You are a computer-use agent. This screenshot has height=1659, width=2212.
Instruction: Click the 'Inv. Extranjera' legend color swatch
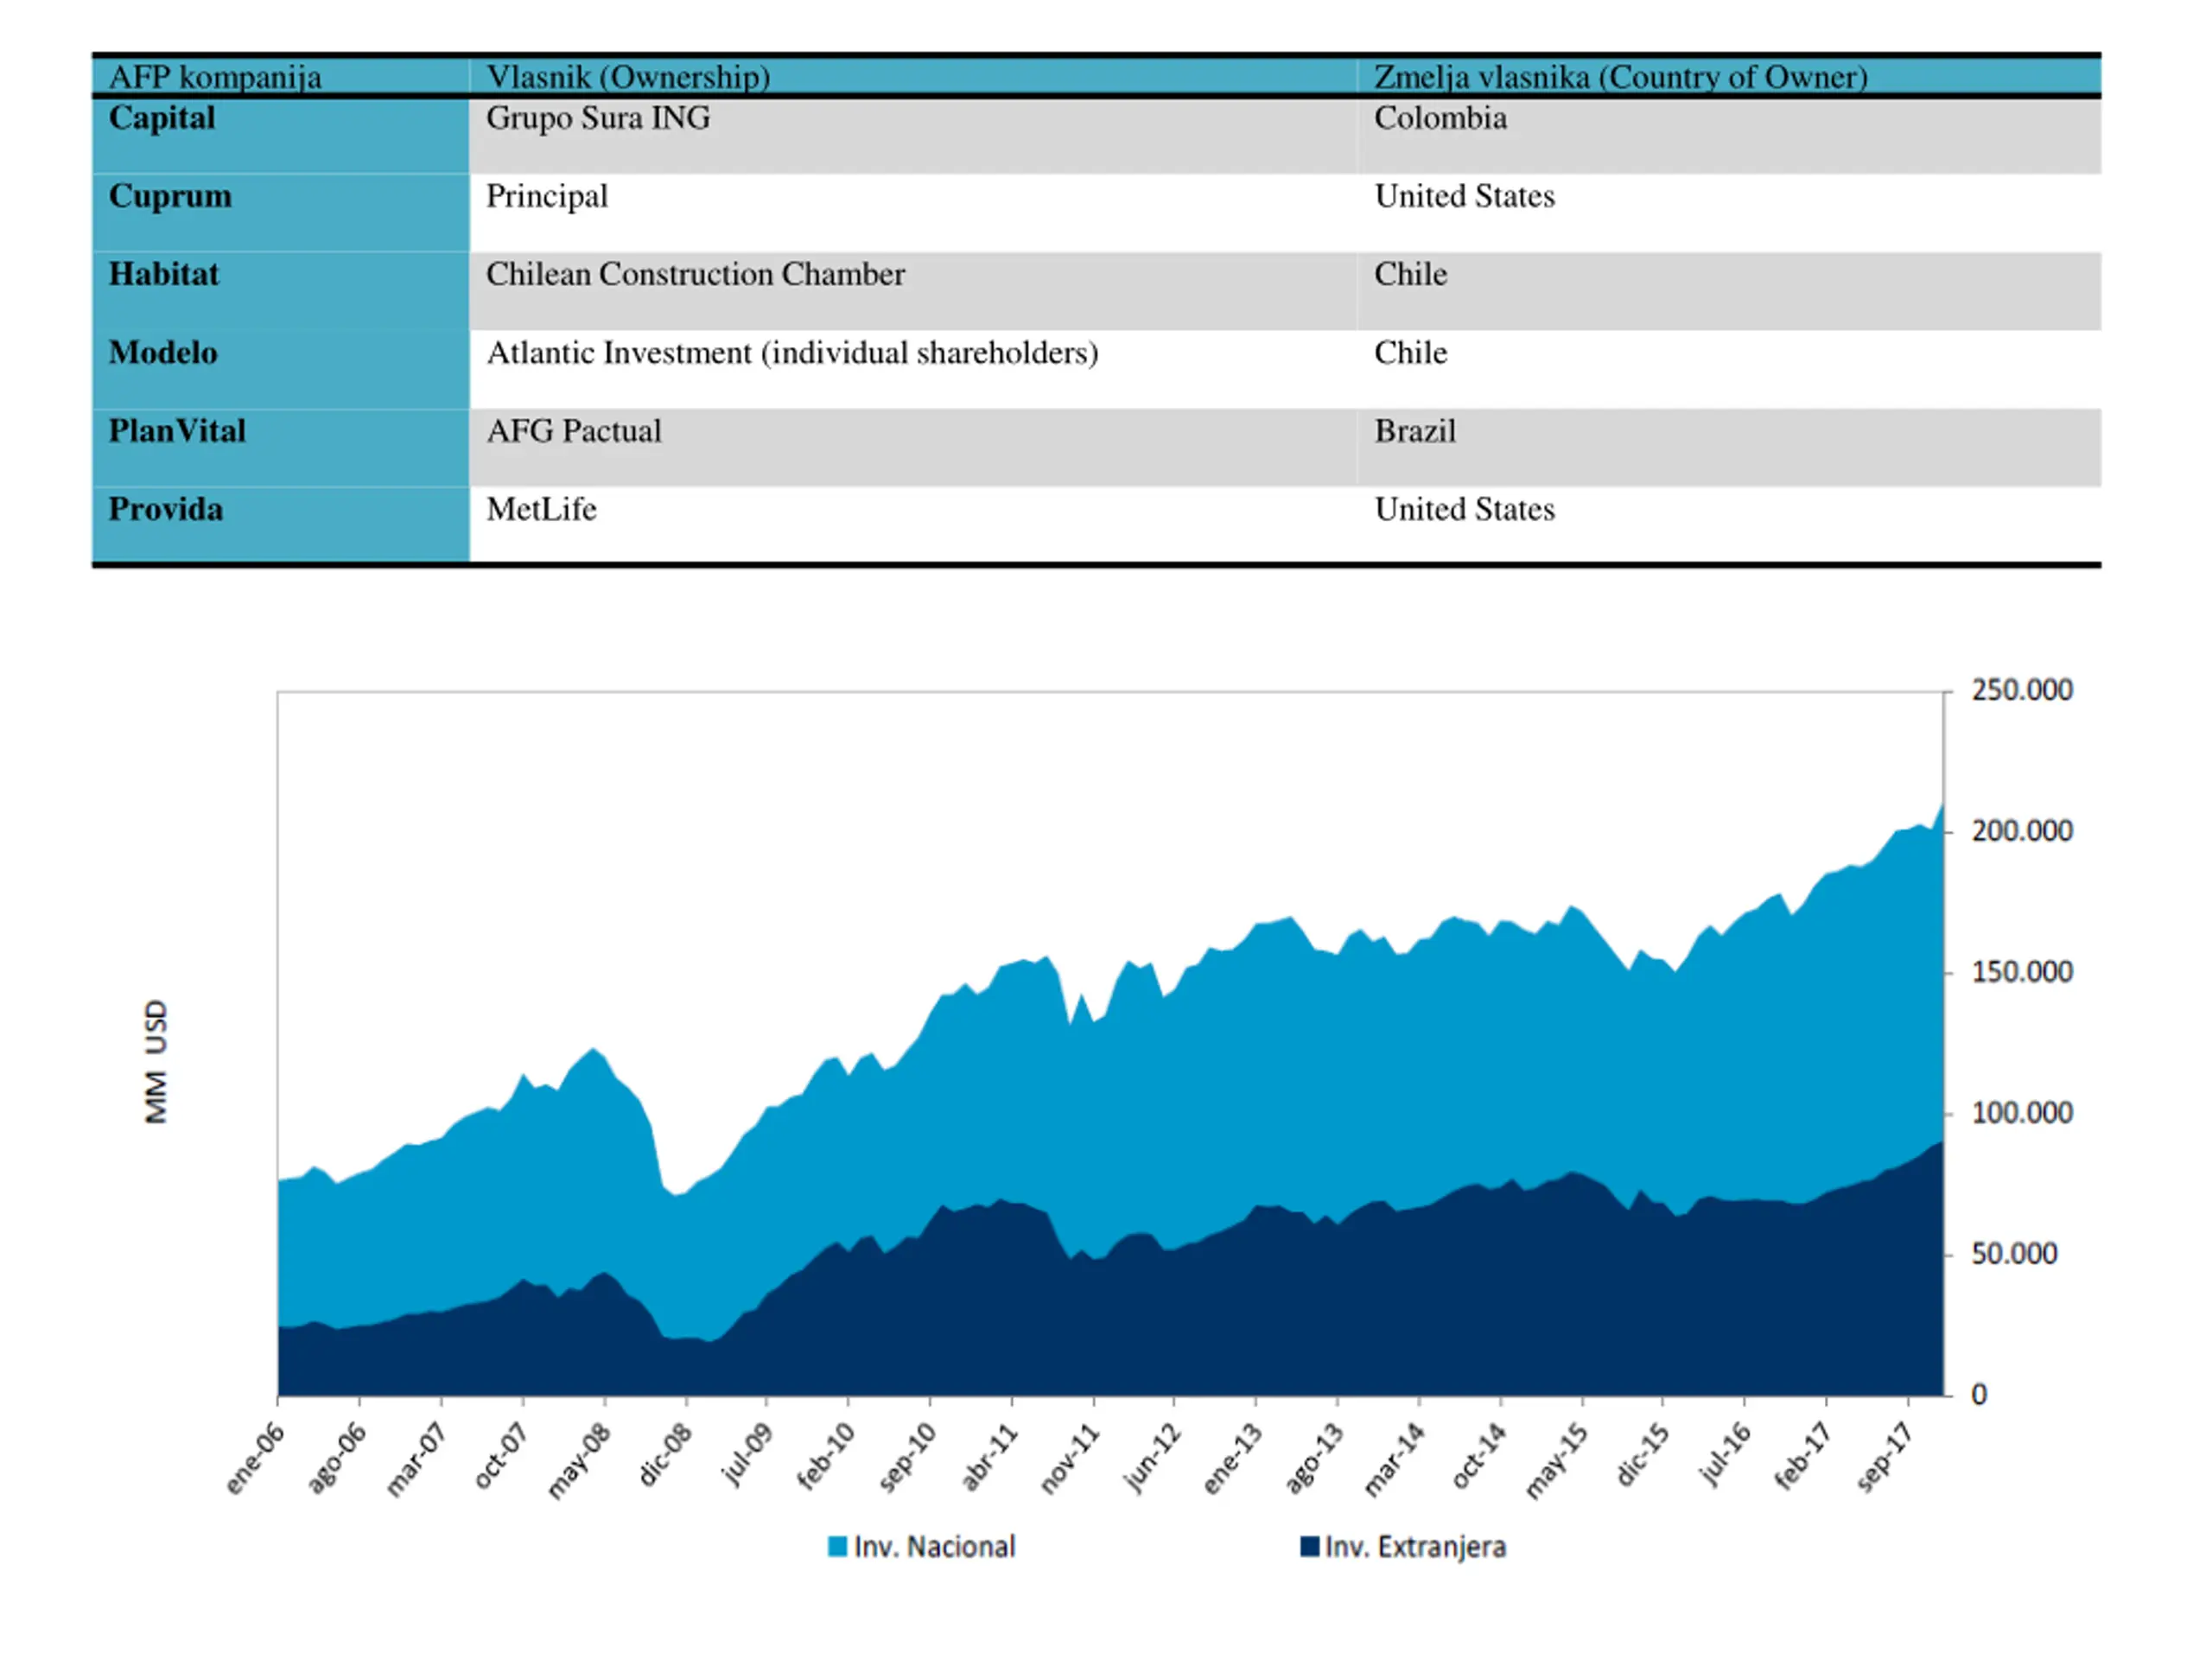(x=1309, y=1546)
